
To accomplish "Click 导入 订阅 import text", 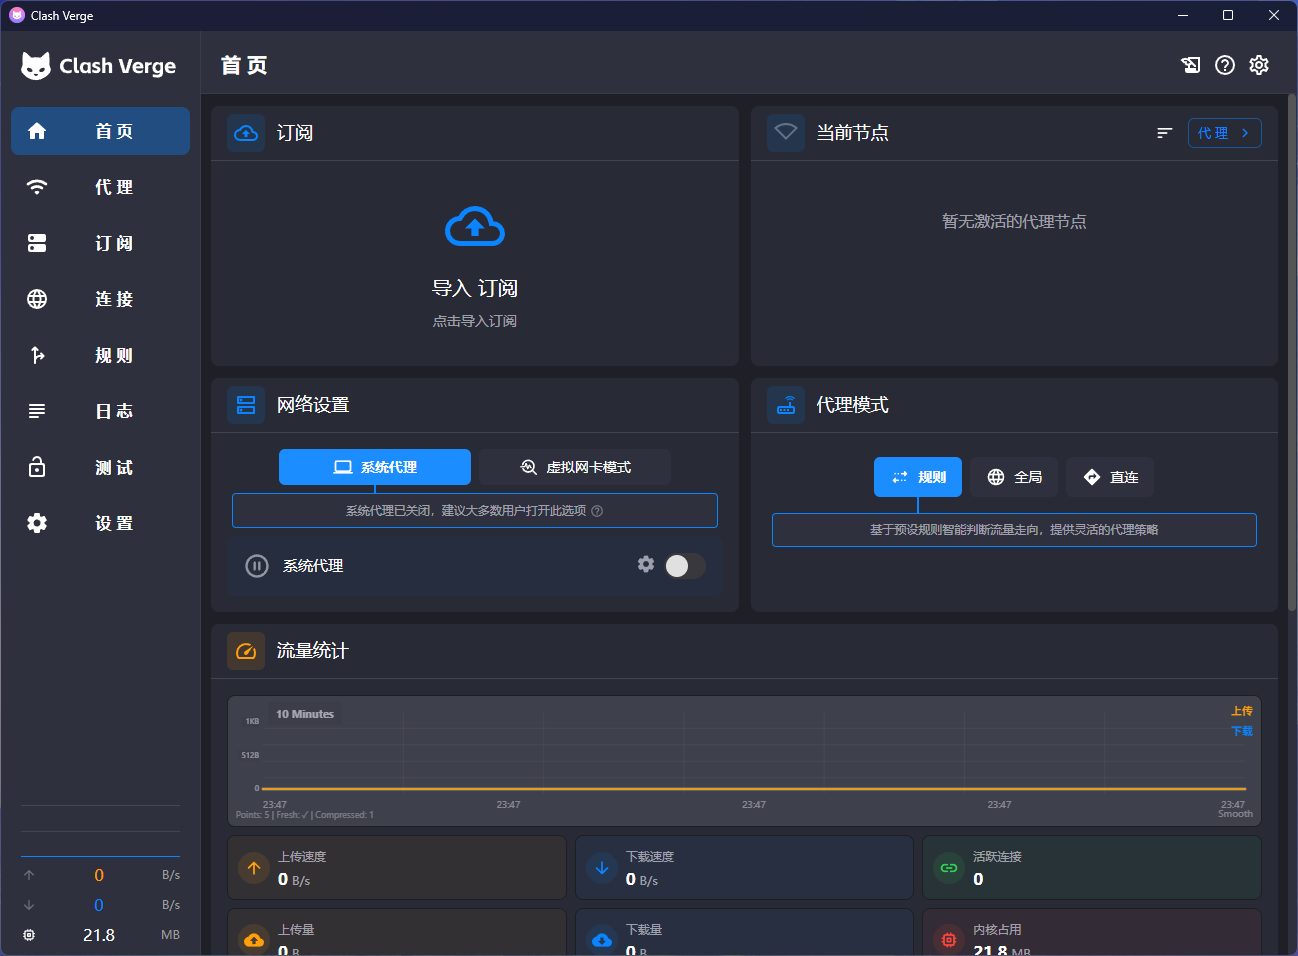I will [475, 288].
